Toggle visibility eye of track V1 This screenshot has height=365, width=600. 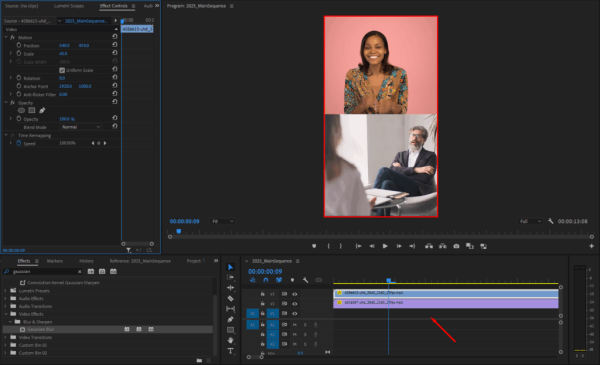(295, 313)
